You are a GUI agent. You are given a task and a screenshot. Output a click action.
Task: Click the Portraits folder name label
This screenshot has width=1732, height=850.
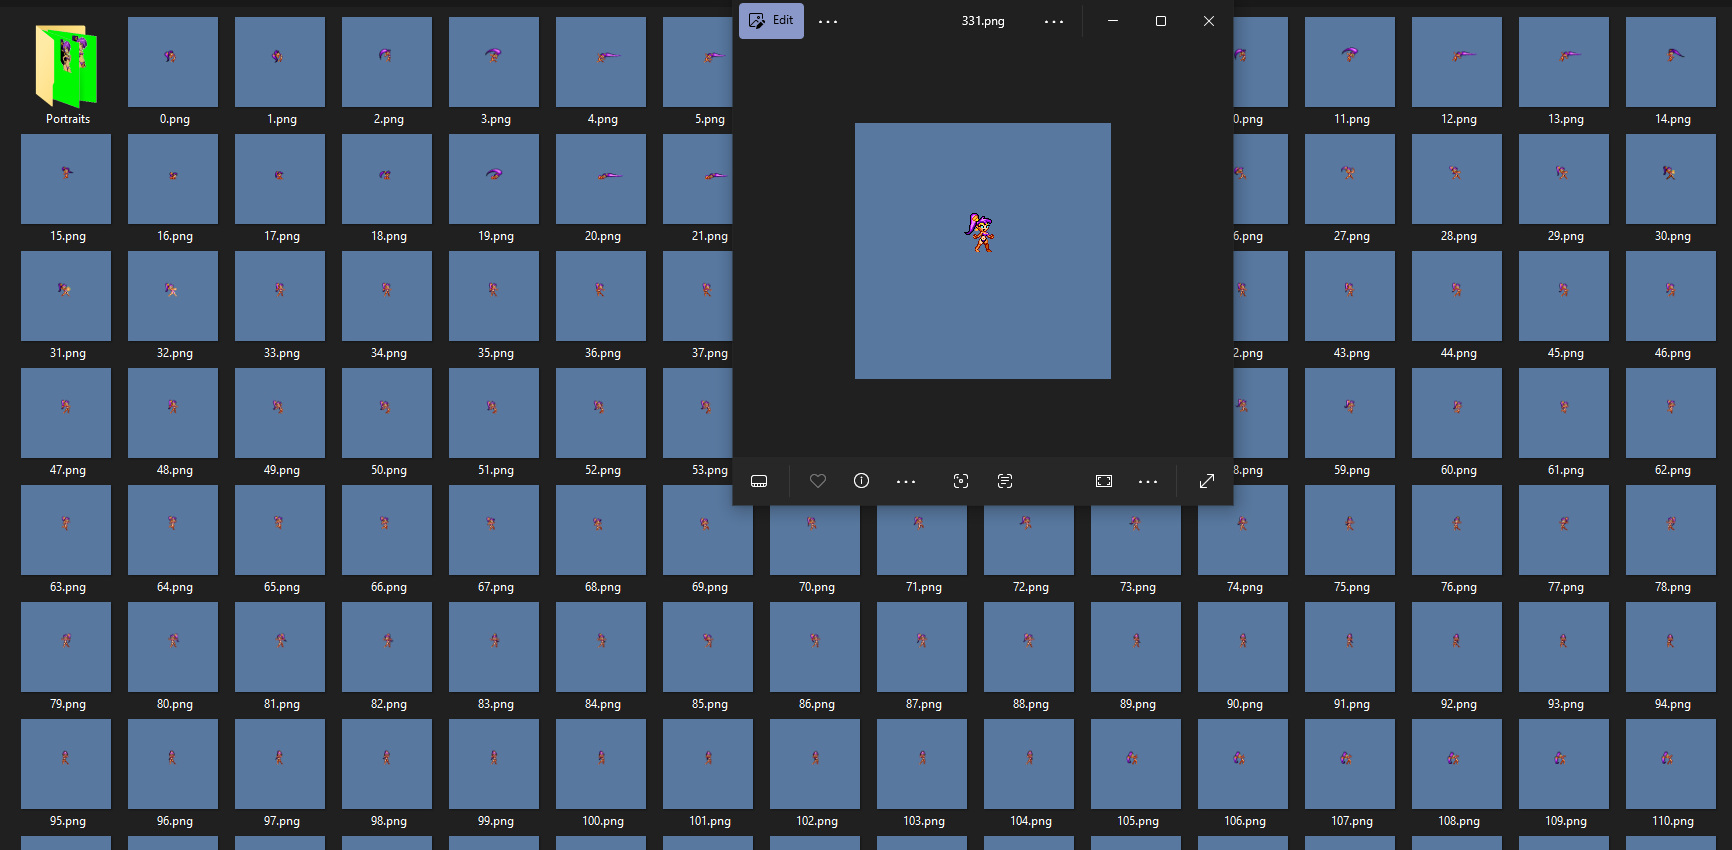point(68,119)
